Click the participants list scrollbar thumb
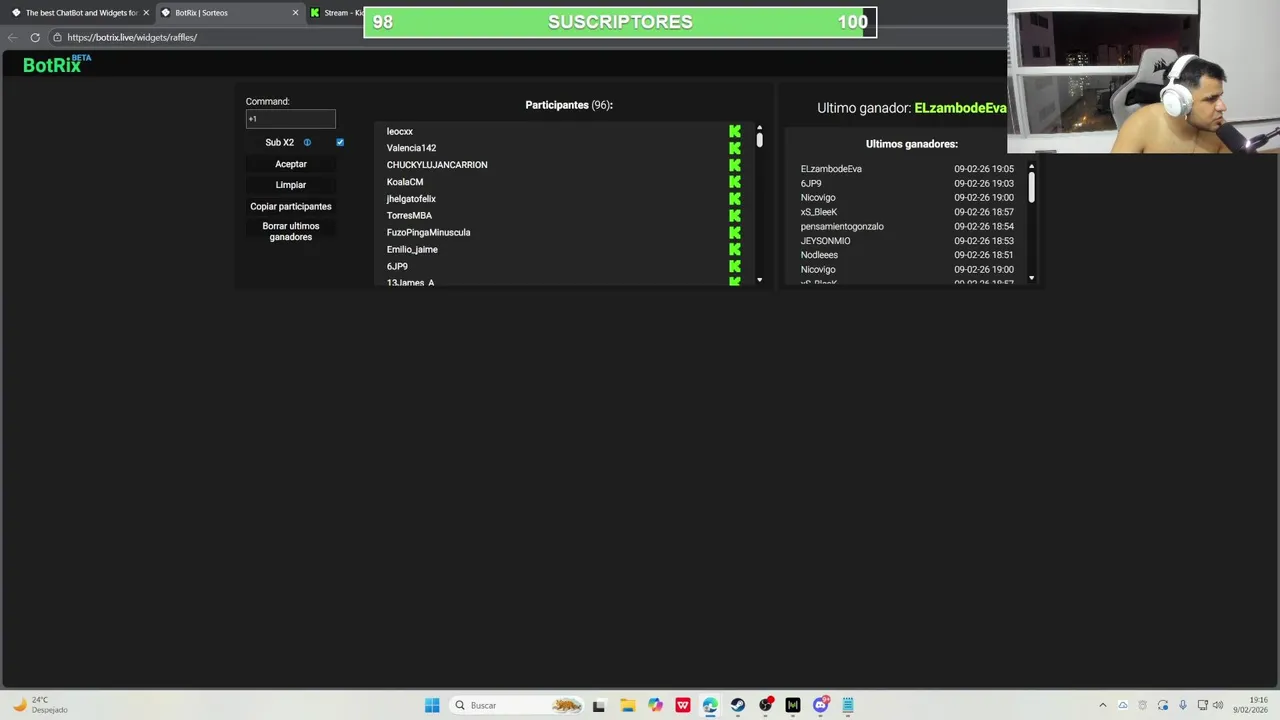The image size is (1280, 720). click(759, 141)
